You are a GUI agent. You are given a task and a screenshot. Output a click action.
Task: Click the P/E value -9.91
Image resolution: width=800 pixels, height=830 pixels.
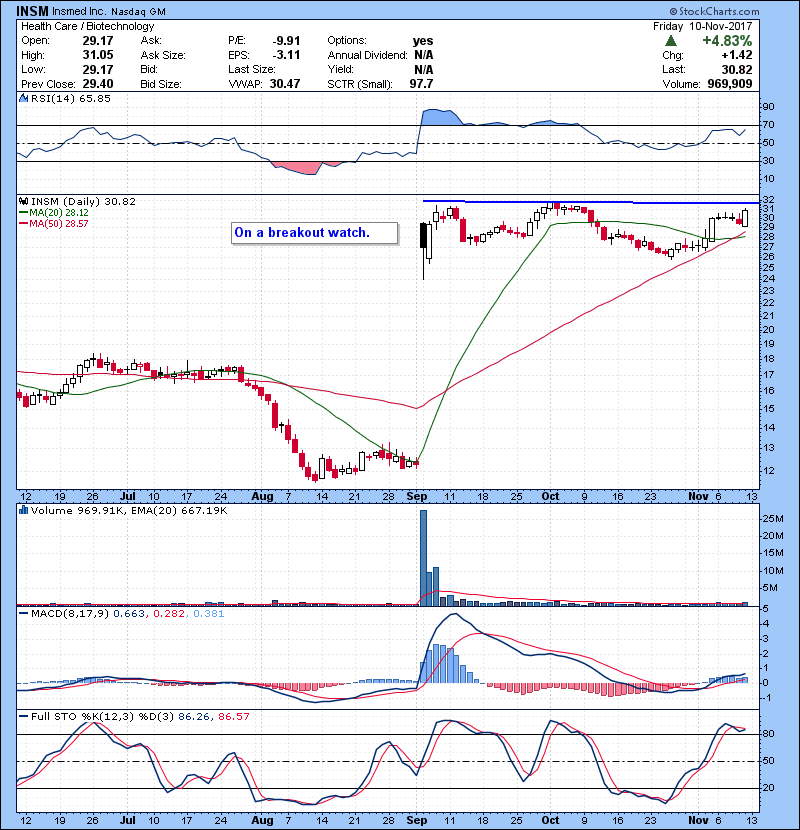coord(286,41)
